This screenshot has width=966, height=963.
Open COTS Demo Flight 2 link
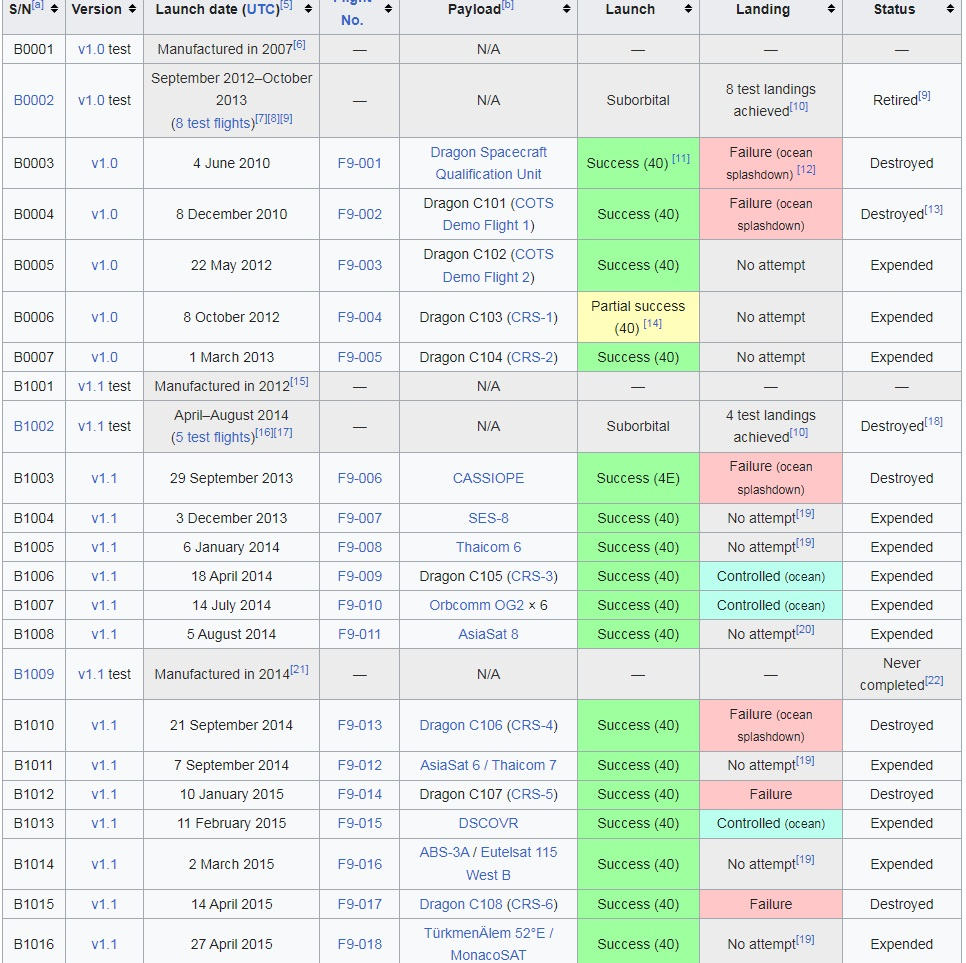[498, 266]
